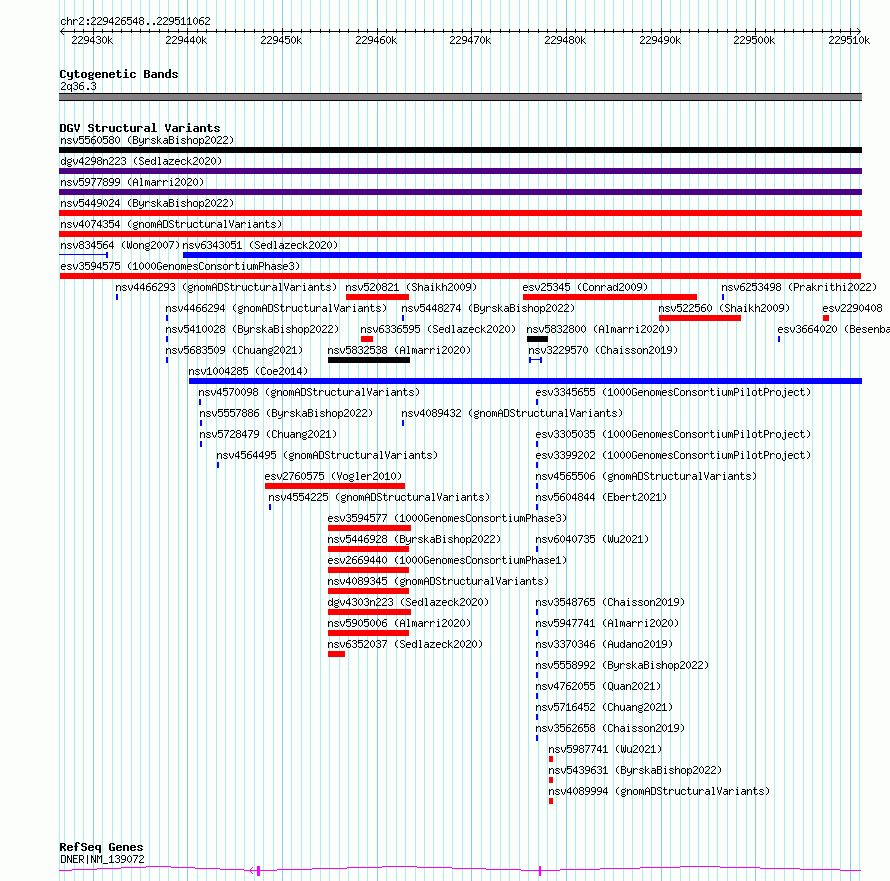Click the nsv4554225 variant label
The height and width of the screenshot is (881, 890).
click(x=379, y=497)
